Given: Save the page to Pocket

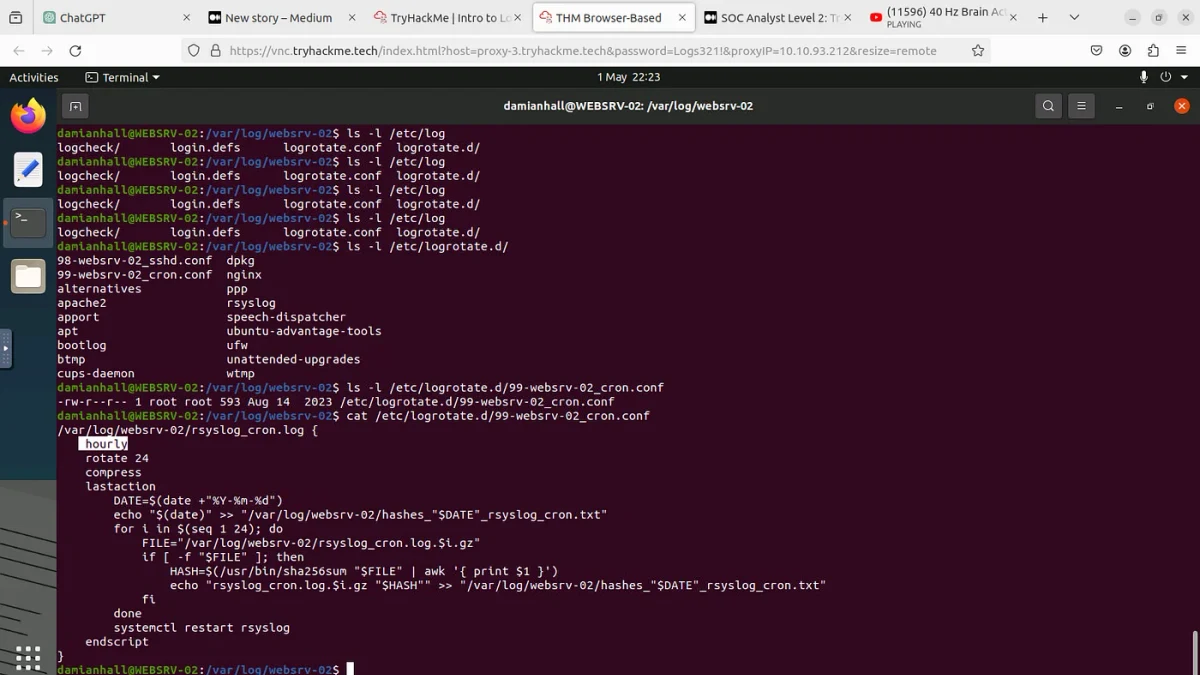Looking at the screenshot, I should coord(1097,51).
